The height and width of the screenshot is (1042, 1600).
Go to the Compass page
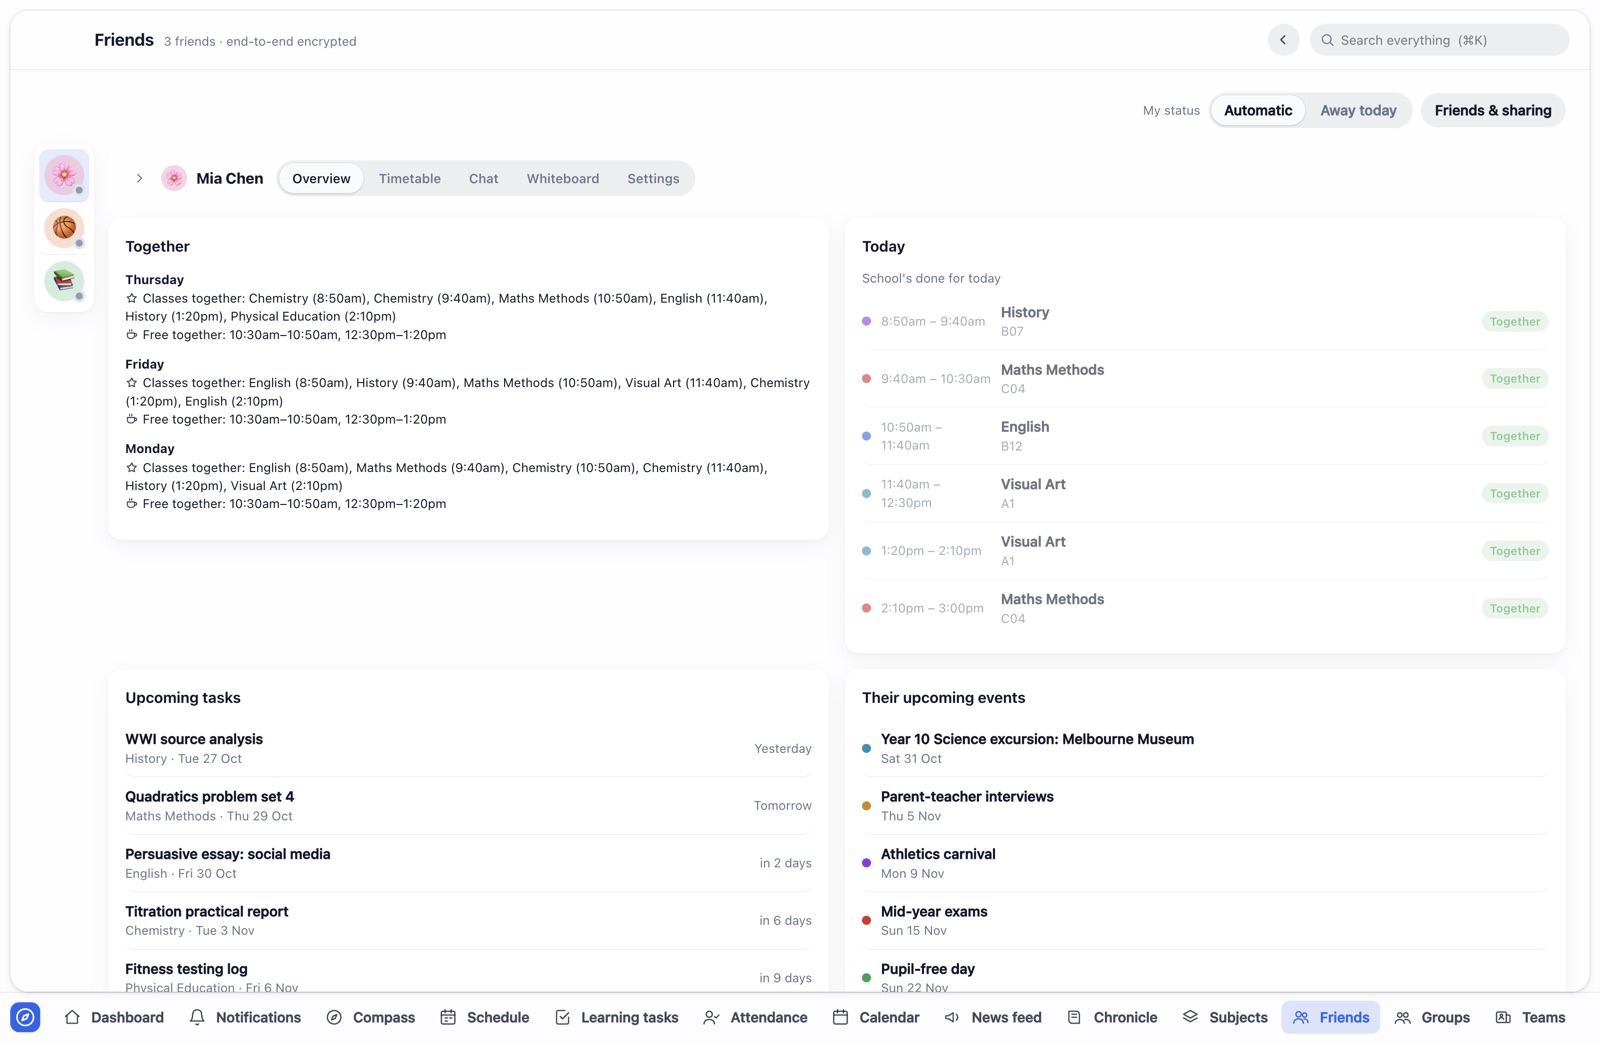click(x=371, y=1017)
